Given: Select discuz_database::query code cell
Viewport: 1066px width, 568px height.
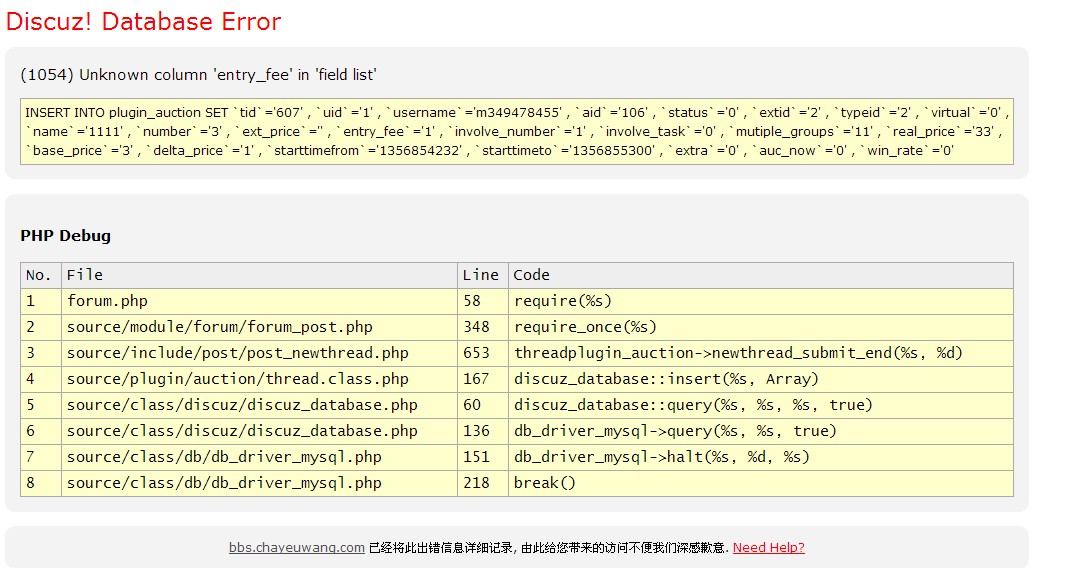Looking at the screenshot, I should pos(761,405).
